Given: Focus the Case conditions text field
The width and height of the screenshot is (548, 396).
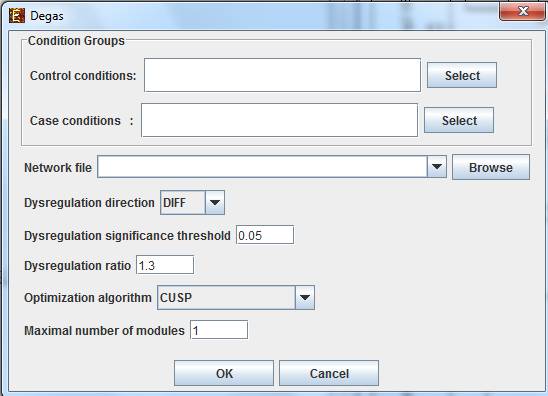Looking at the screenshot, I should click(280, 120).
